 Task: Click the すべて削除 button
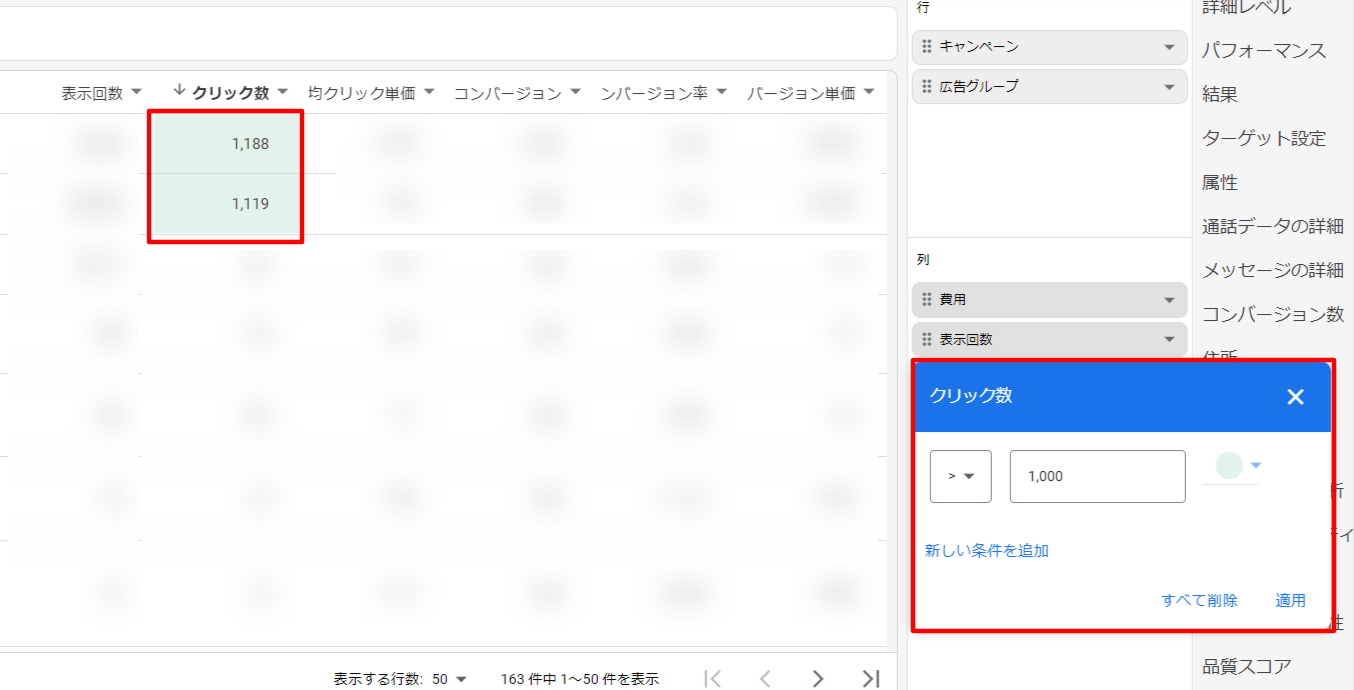[x=1199, y=600]
